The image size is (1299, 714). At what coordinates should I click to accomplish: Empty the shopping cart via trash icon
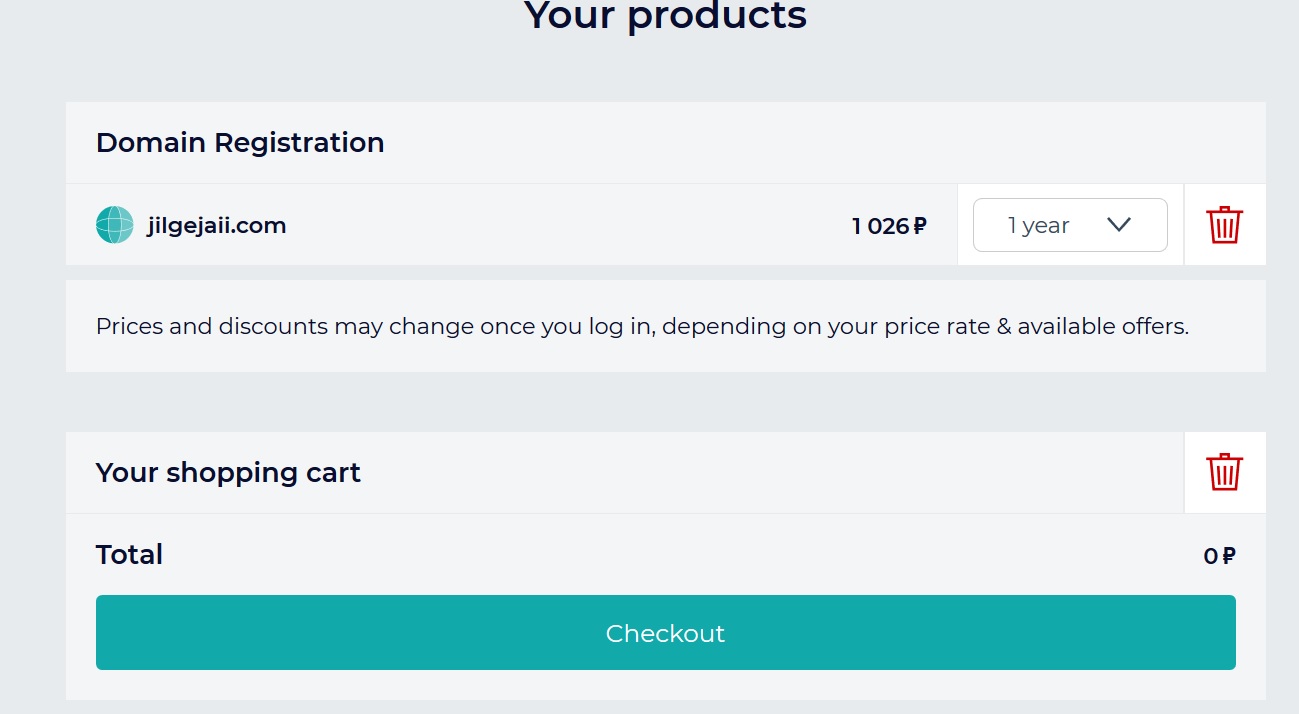tap(1224, 472)
